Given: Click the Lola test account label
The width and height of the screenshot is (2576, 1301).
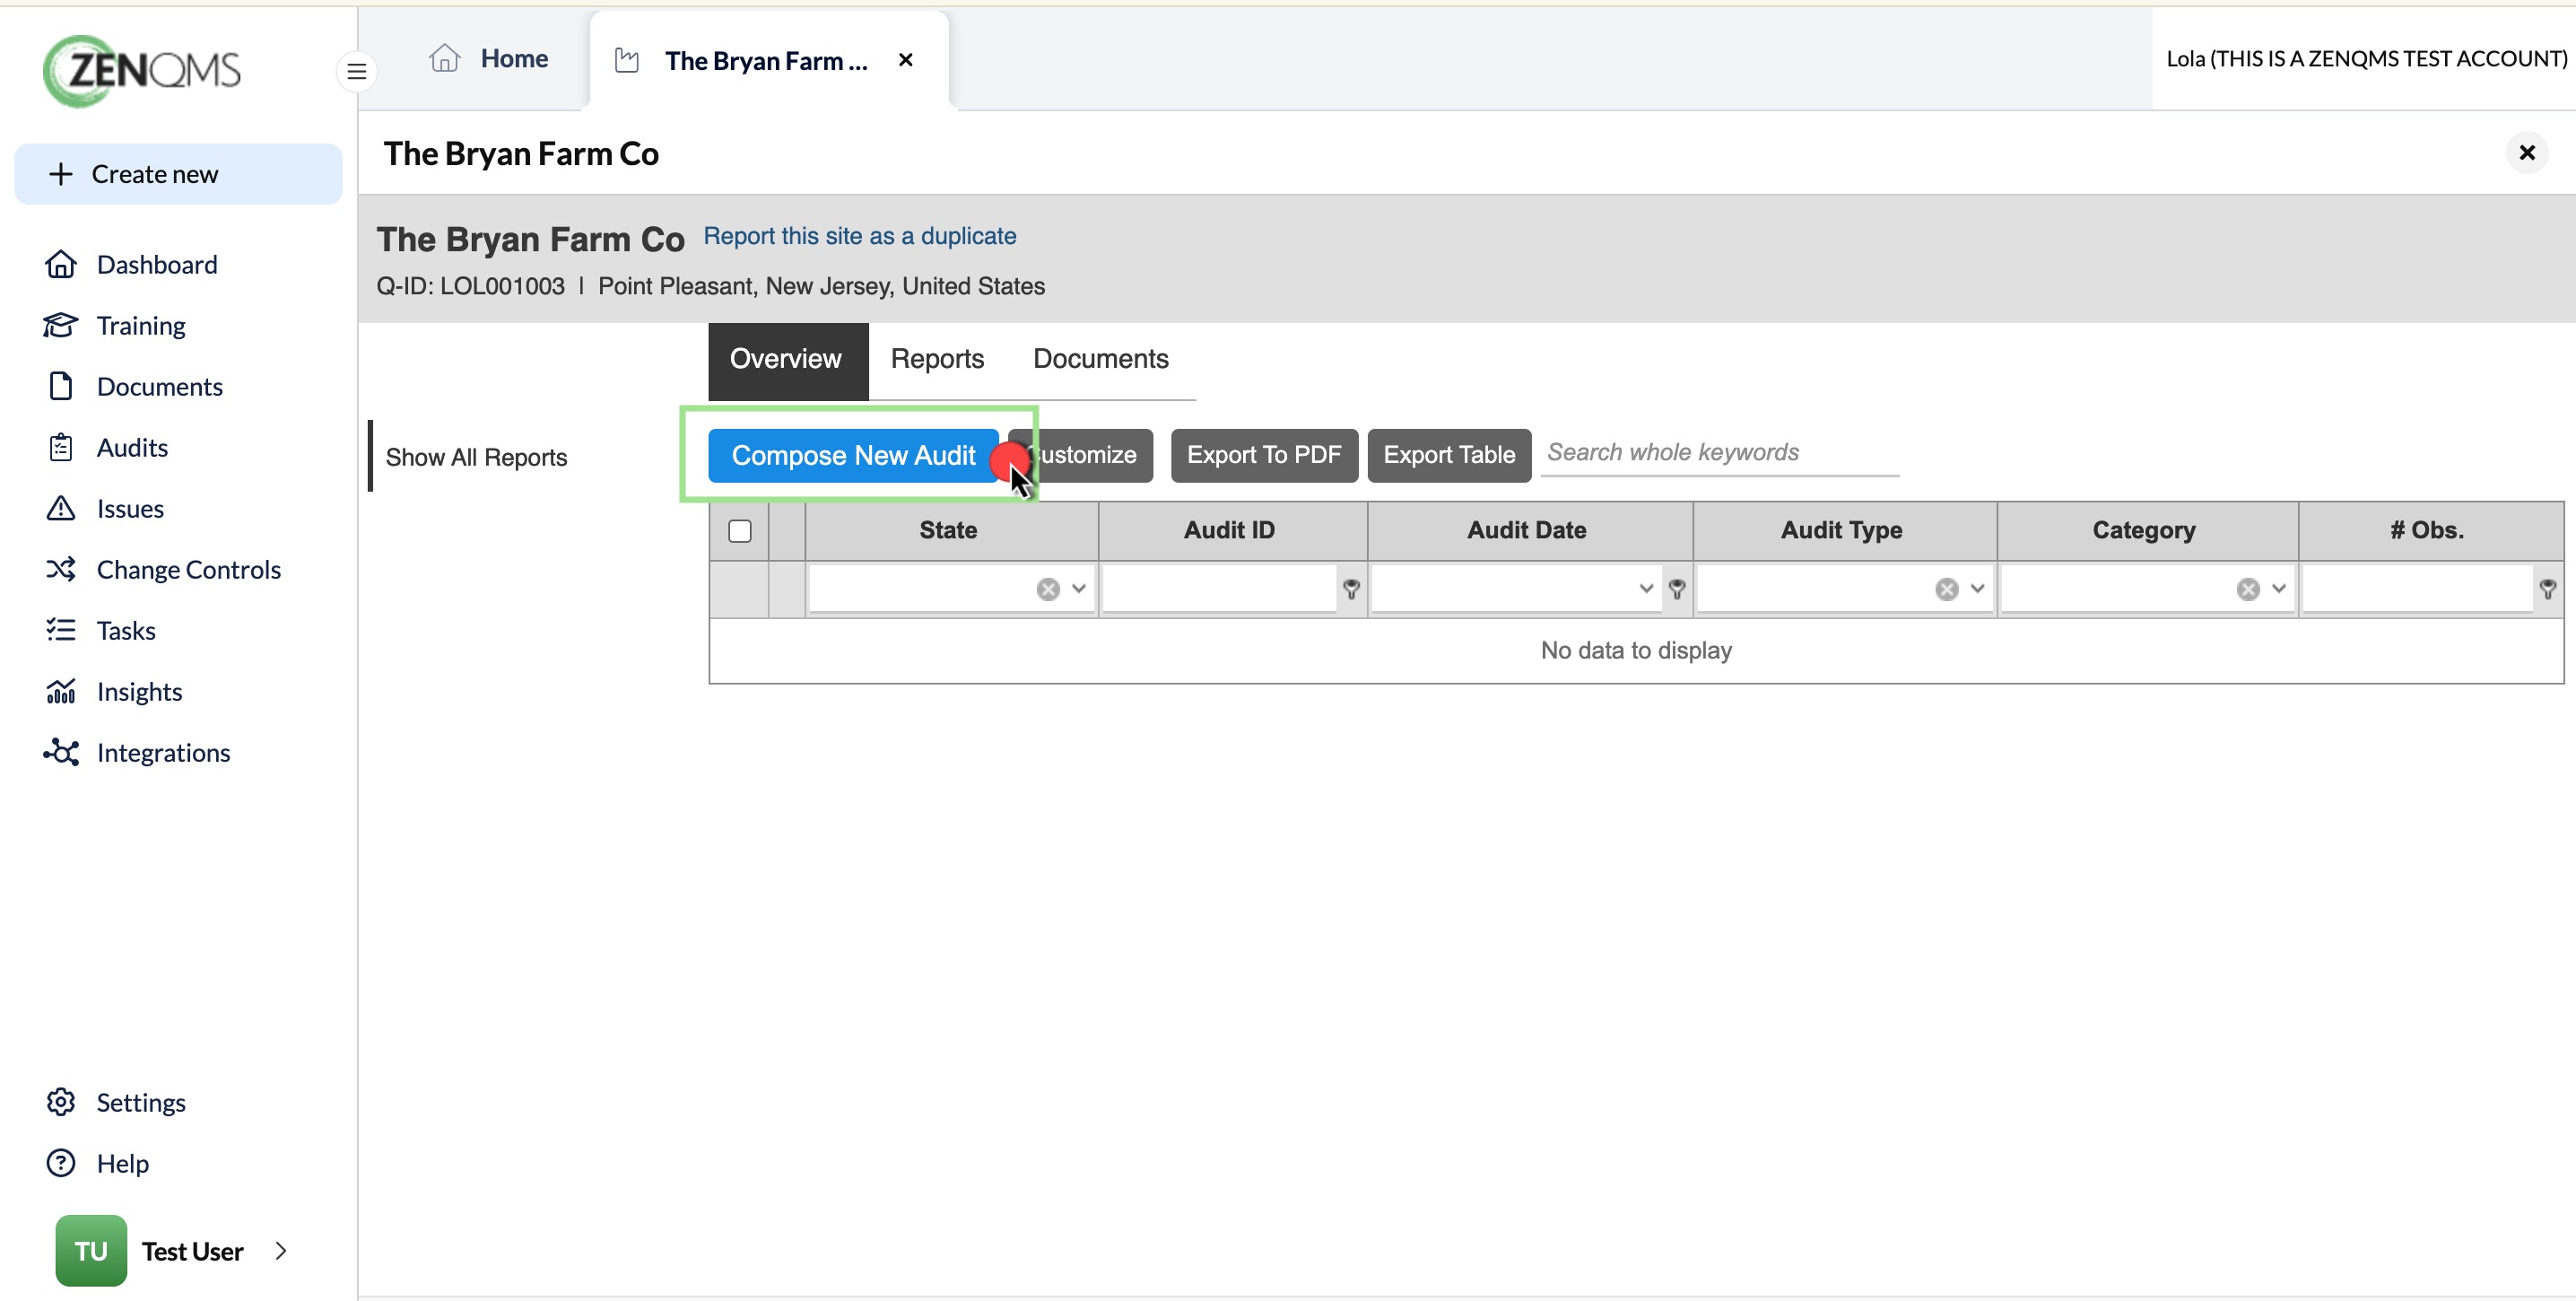Looking at the screenshot, I should click(2366, 59).
